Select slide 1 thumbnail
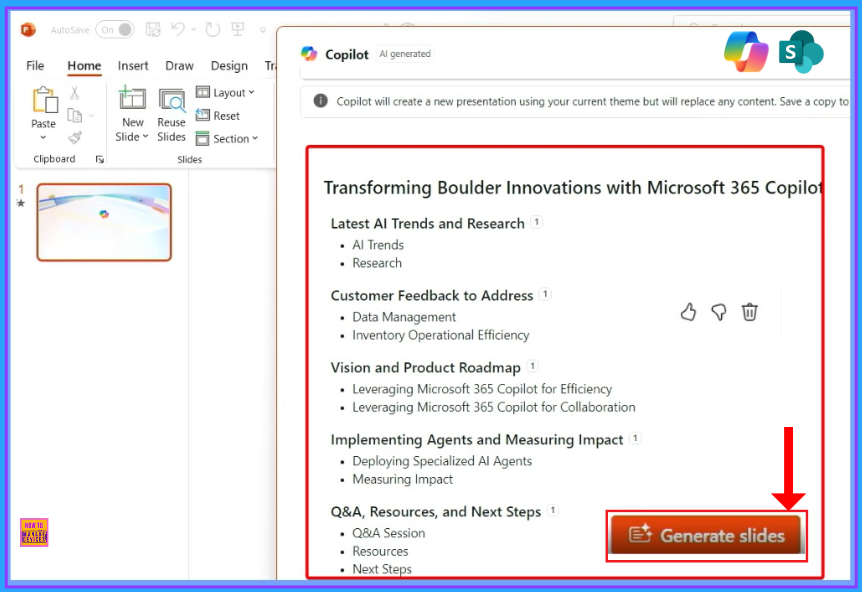The image size is (862, 592). pyautogui.click(x=104, y=222)
